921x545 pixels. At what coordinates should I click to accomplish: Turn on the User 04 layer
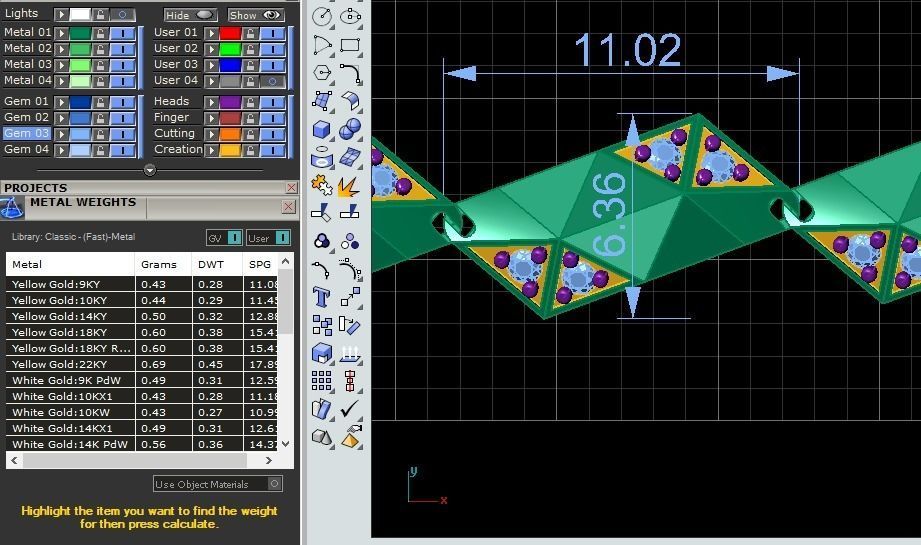click(x=273, y=82)
